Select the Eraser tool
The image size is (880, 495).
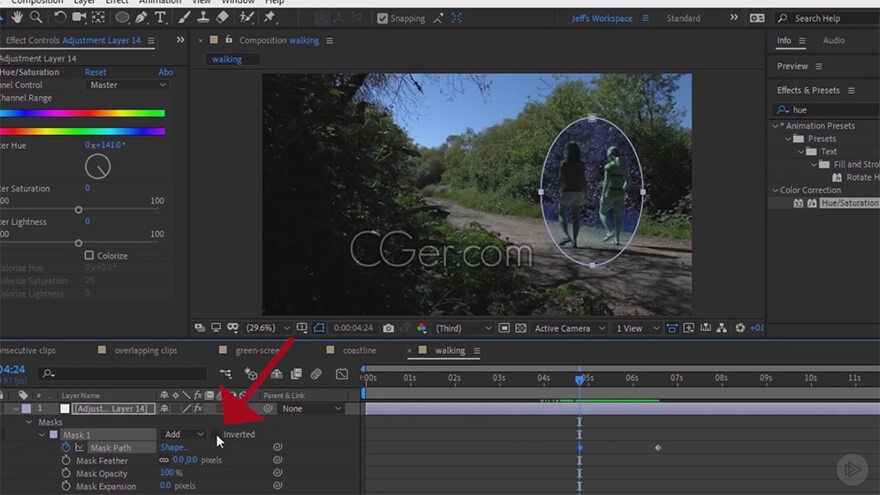coord(222,18)
